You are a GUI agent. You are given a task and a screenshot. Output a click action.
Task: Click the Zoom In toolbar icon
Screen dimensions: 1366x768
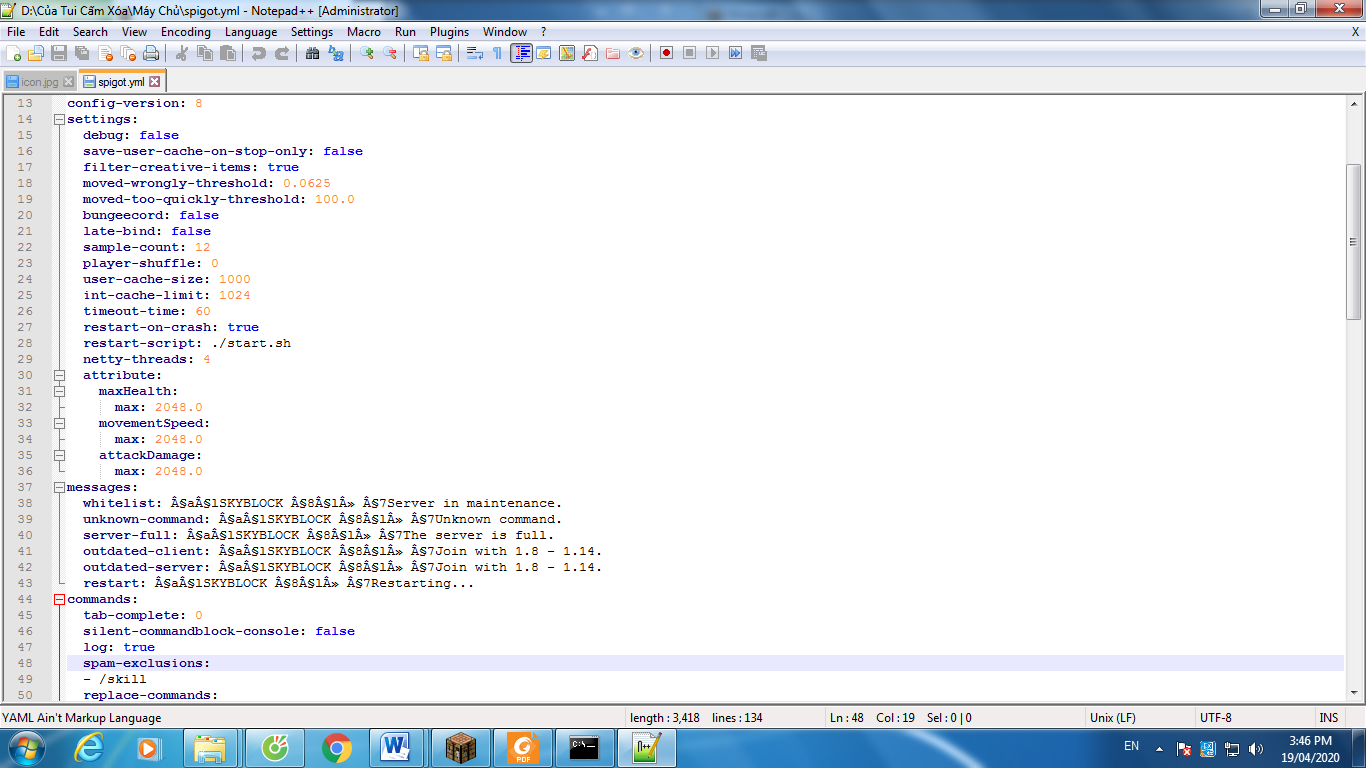pos(367,53)
